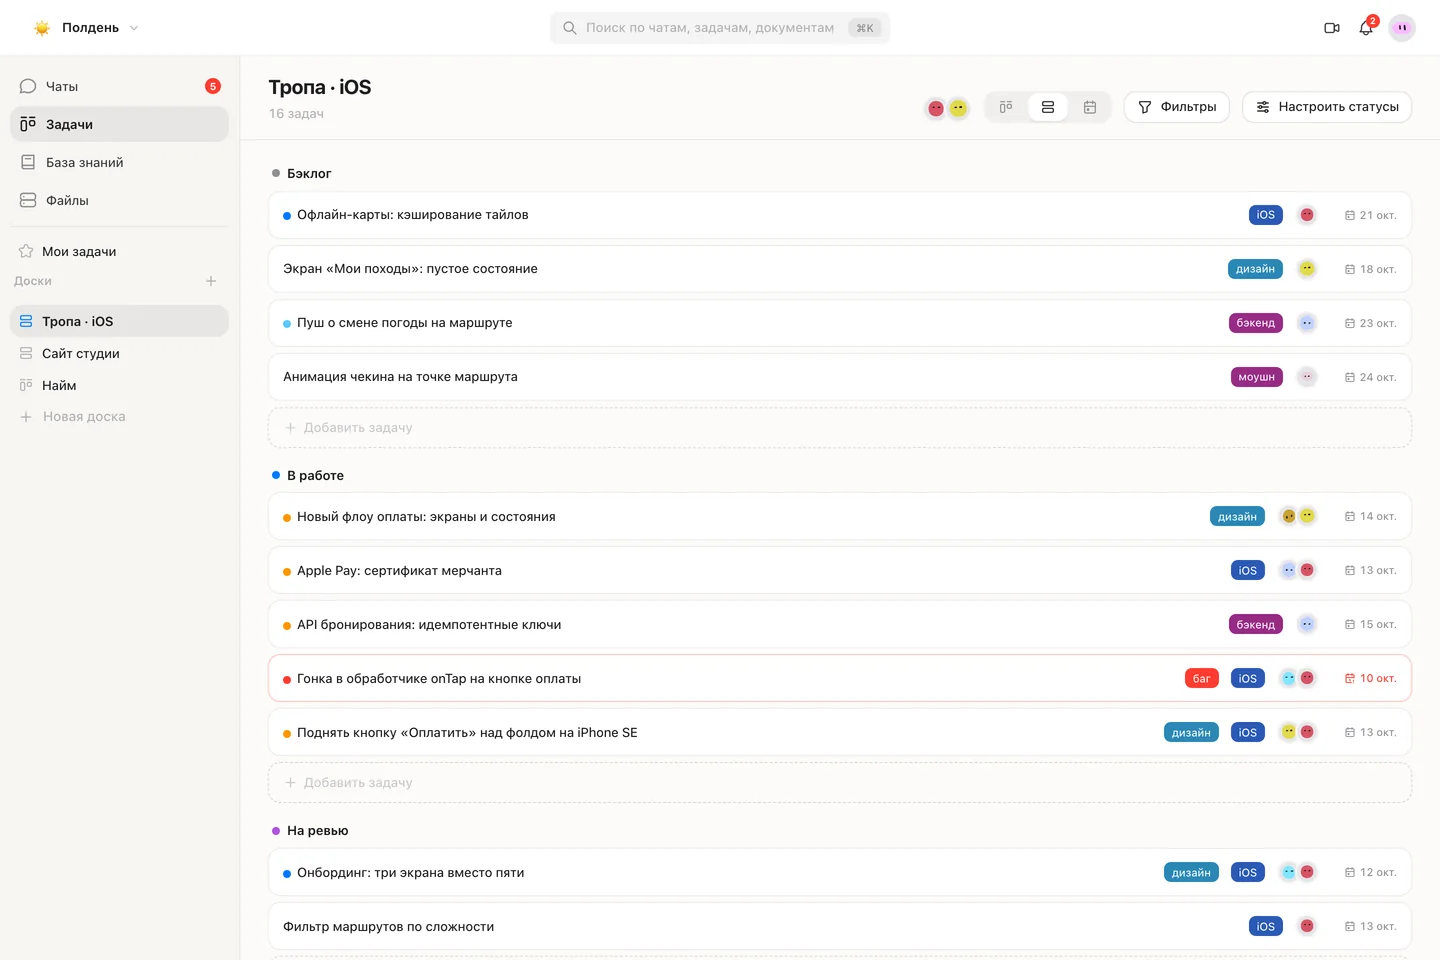Add a task in the Бэклог section
The image size is (1440, 960).
click(840, 427)
